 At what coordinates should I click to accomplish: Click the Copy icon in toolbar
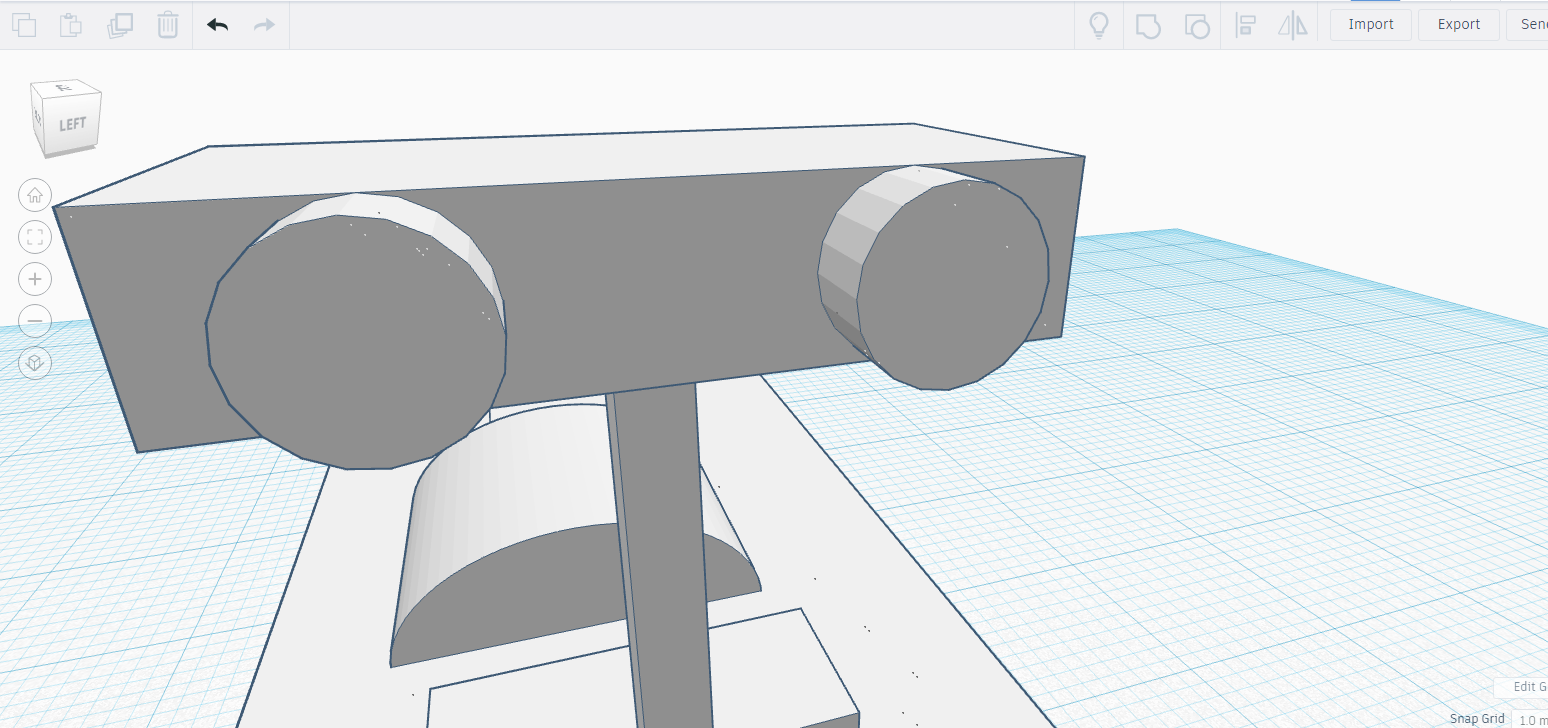[x=24, y=25]
